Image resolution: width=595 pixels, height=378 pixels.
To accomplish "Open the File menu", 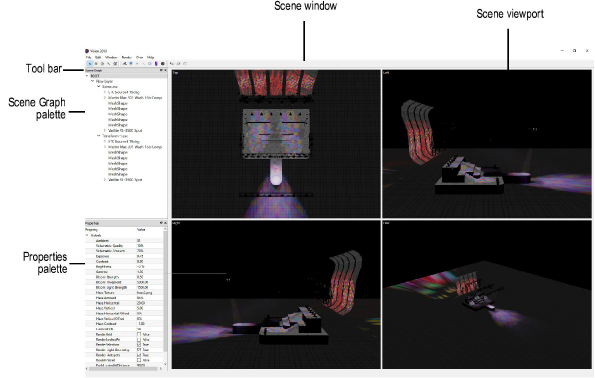I will [x=88, y=57].
